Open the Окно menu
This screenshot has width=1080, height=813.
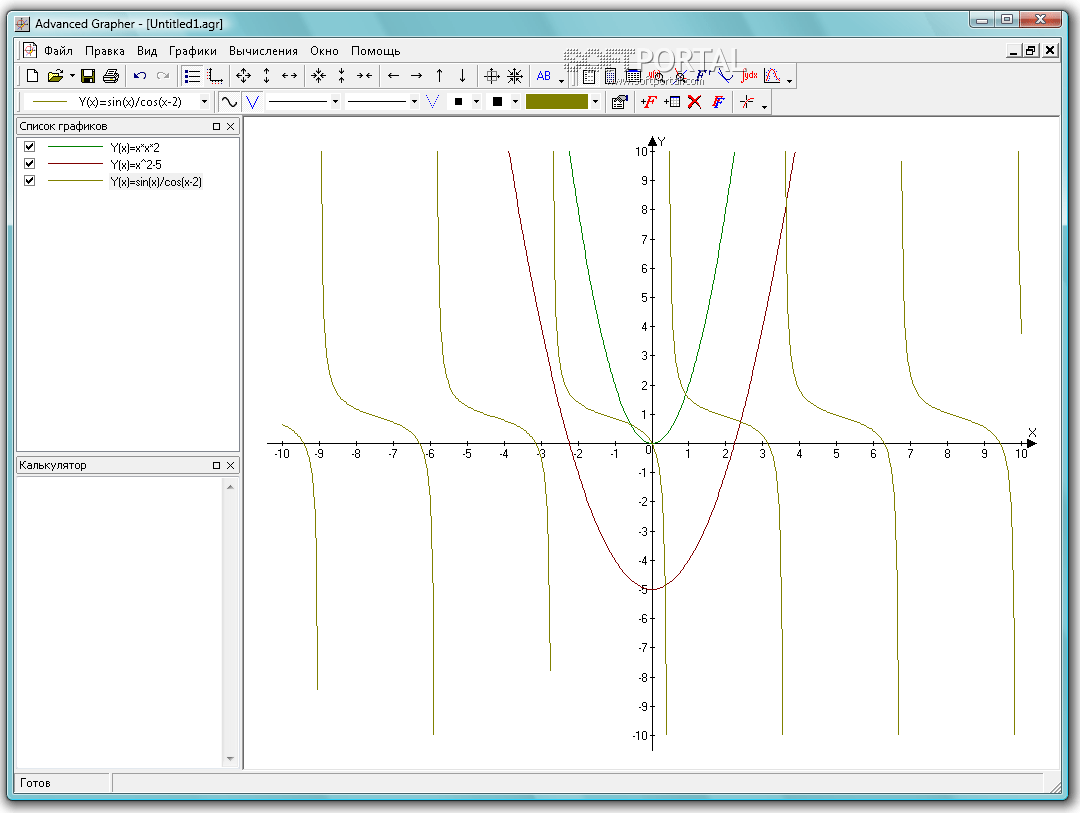(x=324, y=51)
